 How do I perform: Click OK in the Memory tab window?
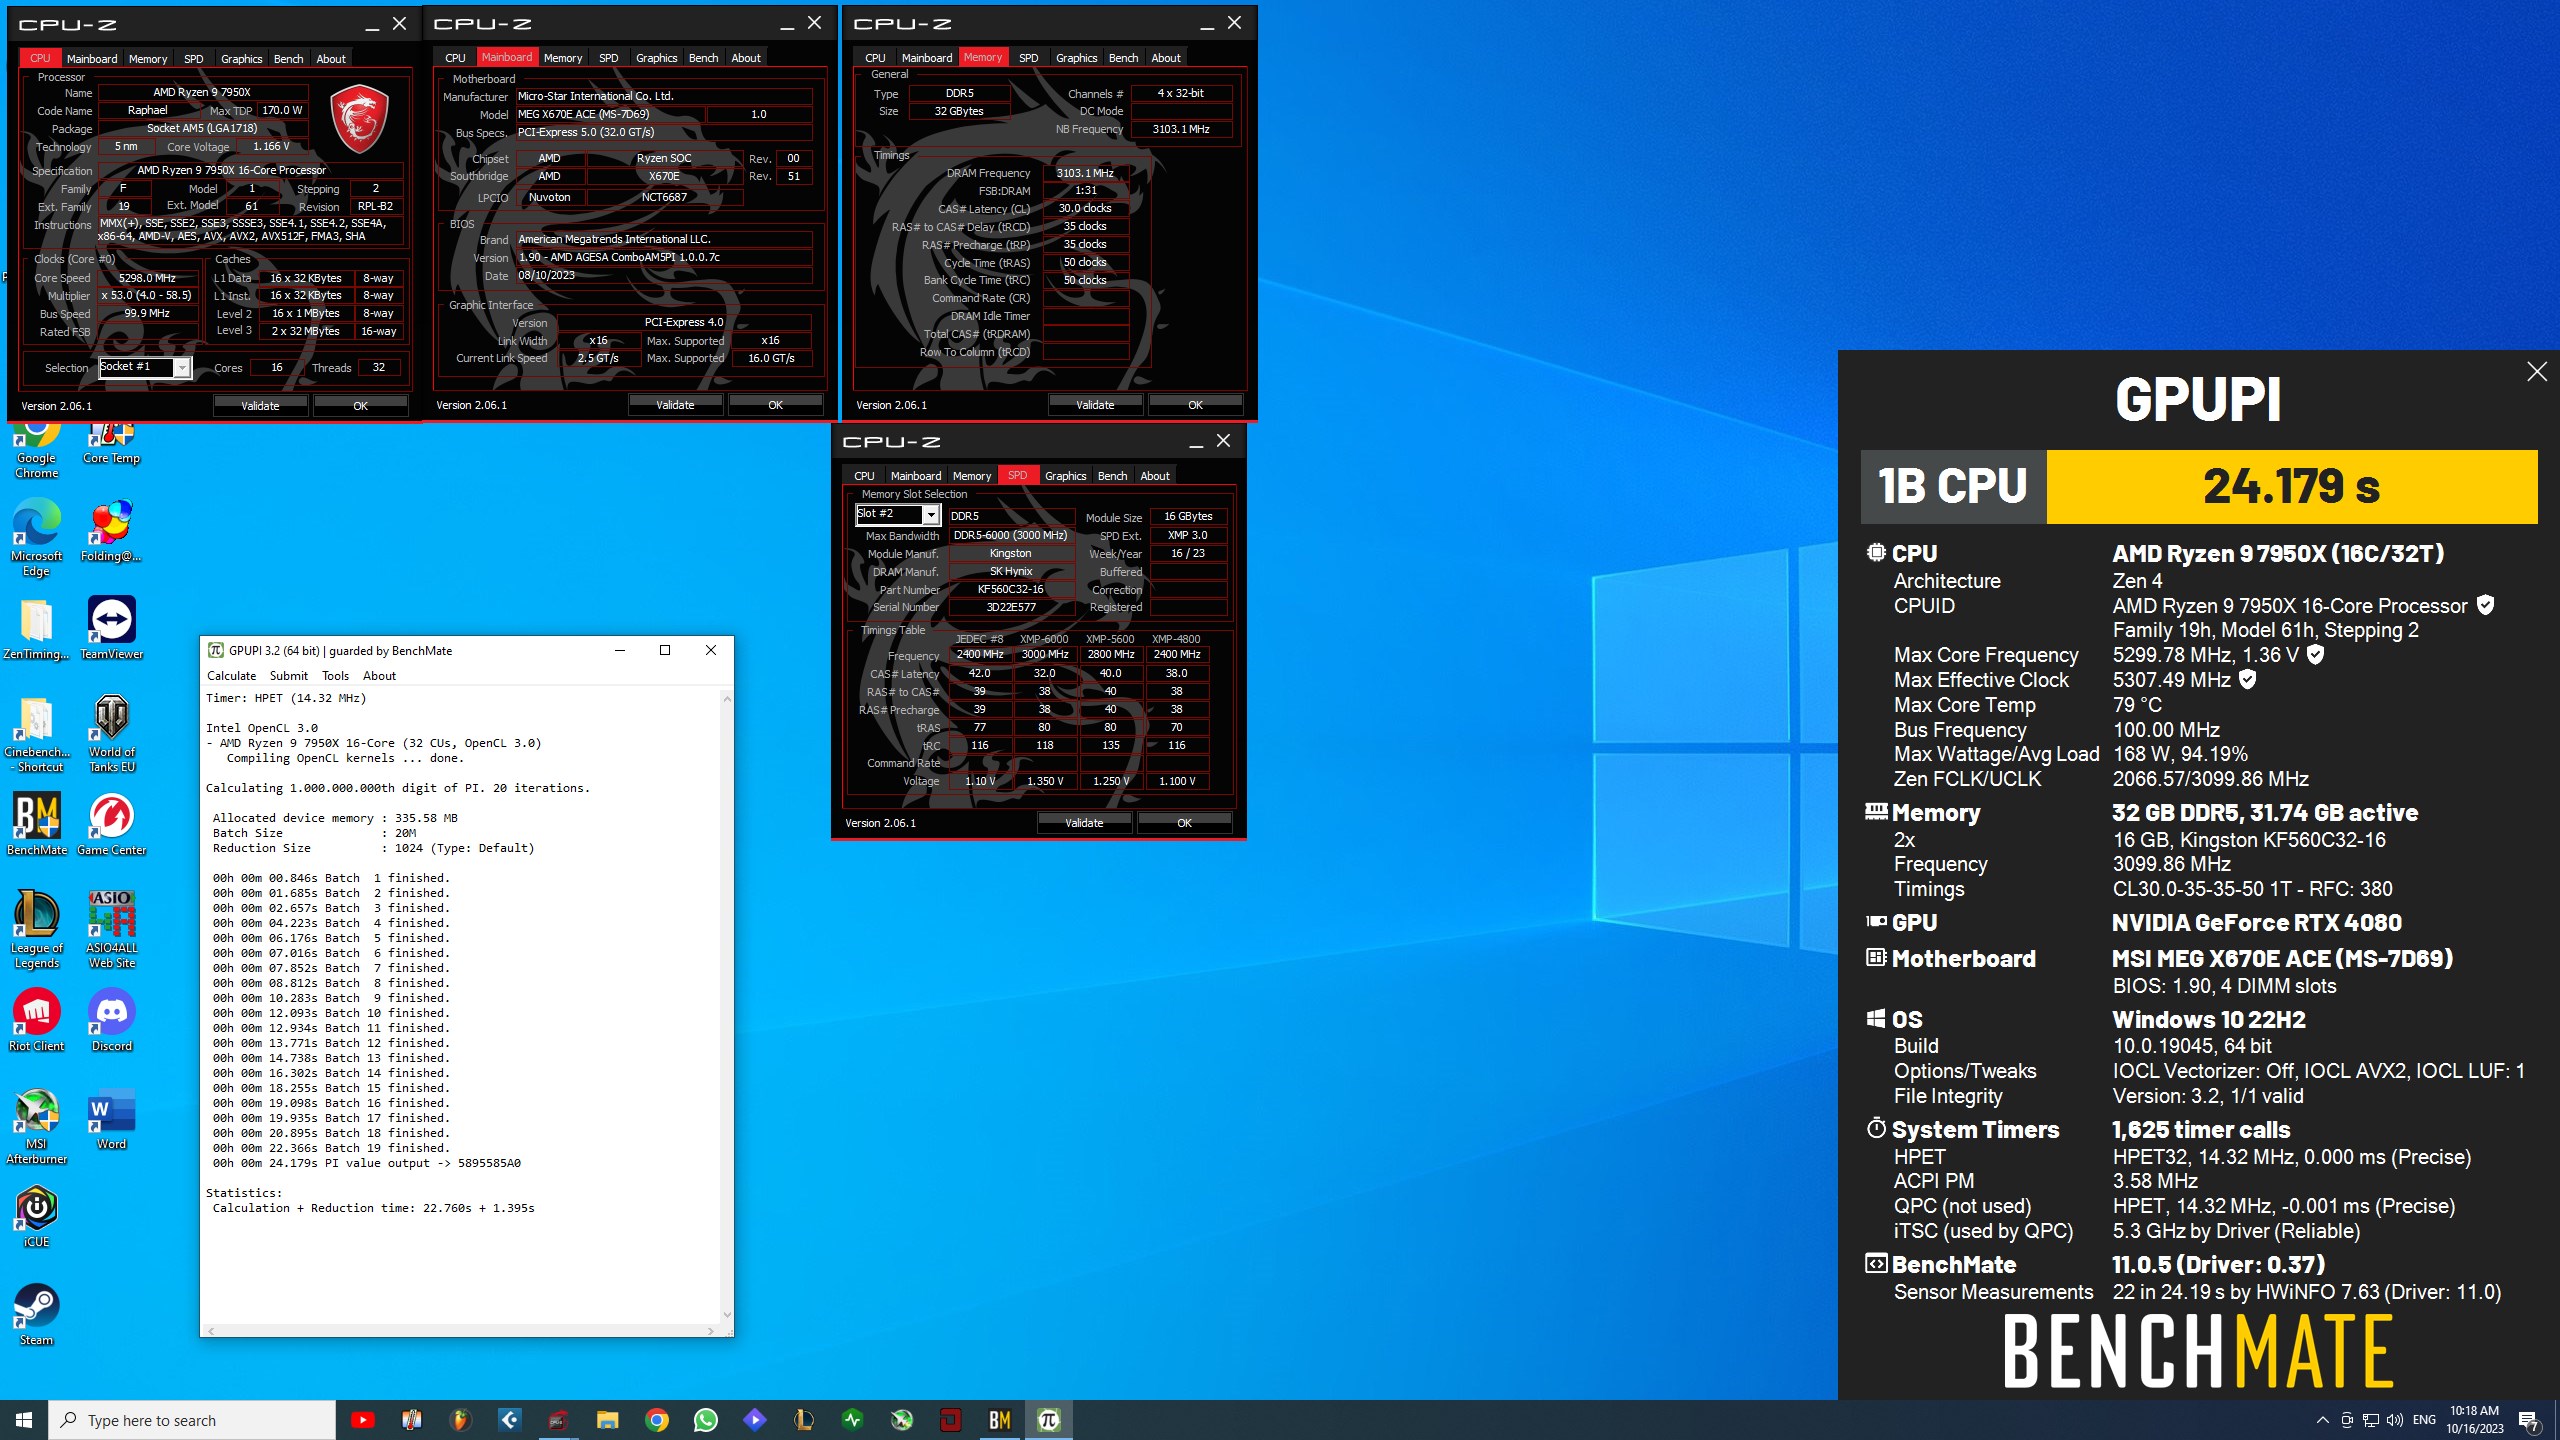[1195, 405]
